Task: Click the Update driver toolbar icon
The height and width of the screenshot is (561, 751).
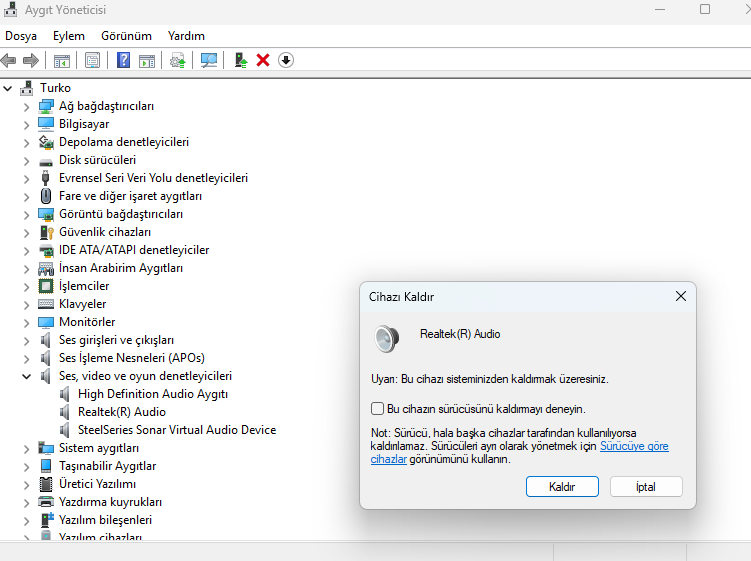Action: 178,60
